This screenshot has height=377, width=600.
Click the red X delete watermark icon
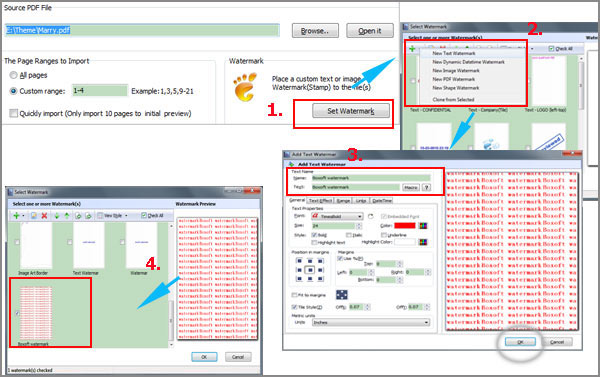(x=44, y=216)
